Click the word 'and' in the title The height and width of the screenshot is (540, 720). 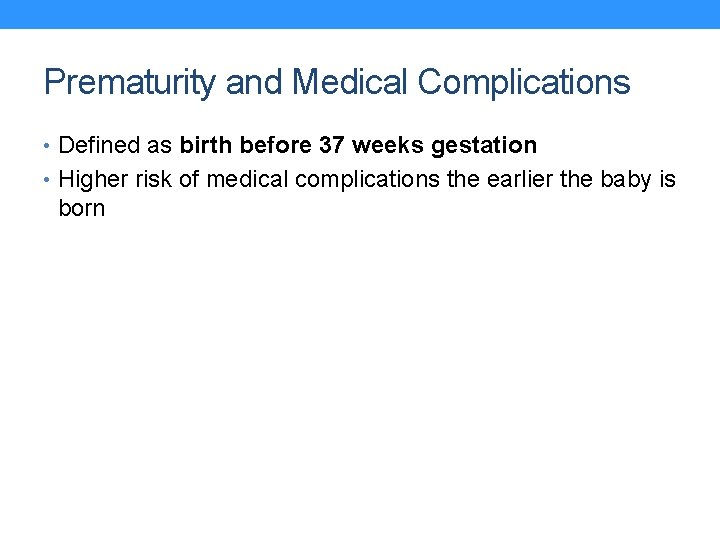248,82
